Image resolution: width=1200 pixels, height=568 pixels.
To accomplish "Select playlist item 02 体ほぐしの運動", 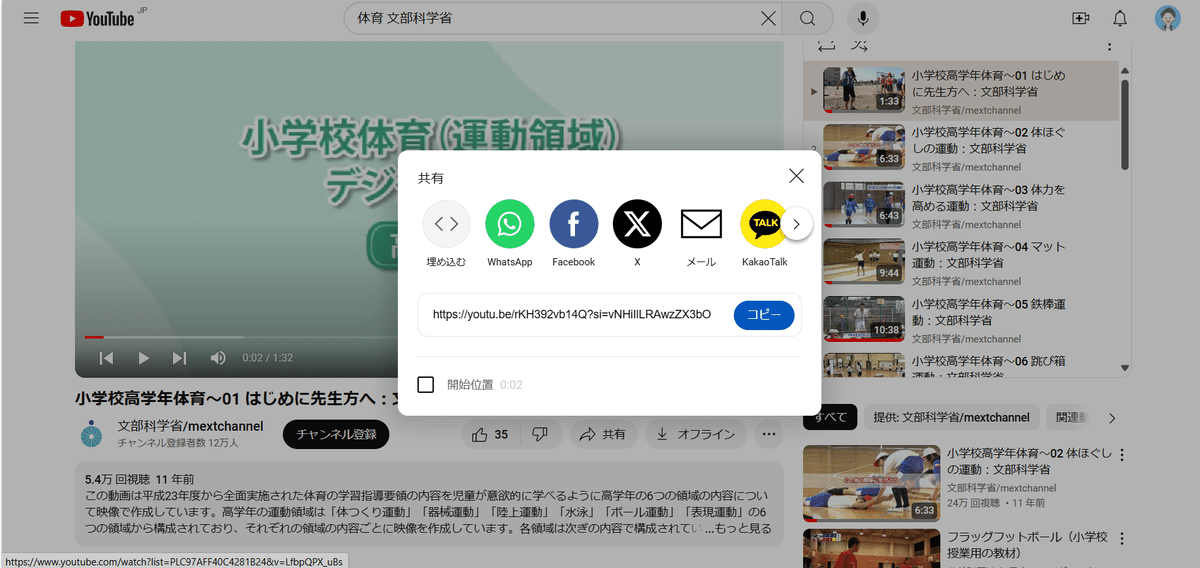I will 961,148.
